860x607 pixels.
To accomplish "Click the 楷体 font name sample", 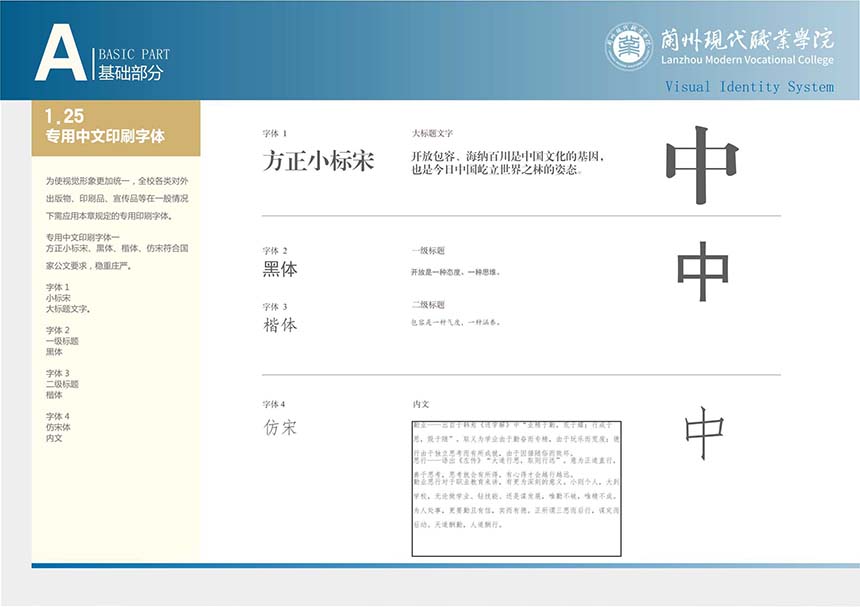I will (x=280, y=325).
